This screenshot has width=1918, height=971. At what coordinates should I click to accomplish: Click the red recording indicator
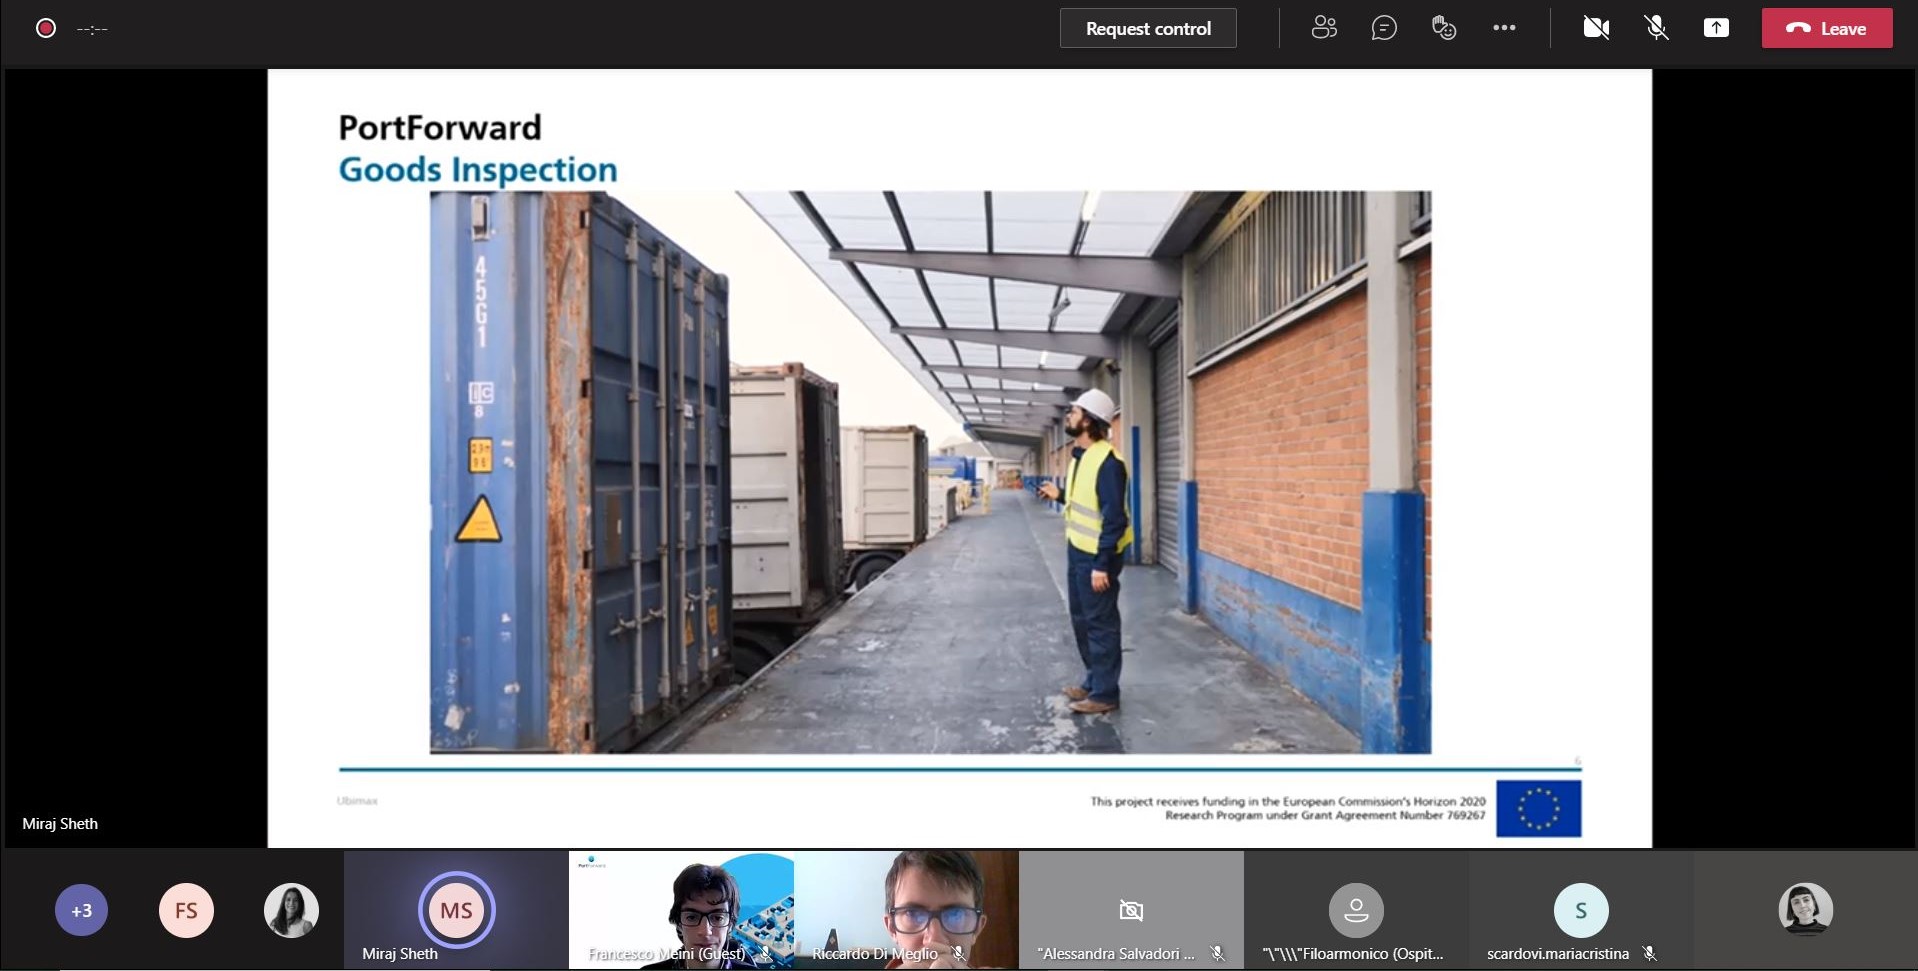coord(46,28)
